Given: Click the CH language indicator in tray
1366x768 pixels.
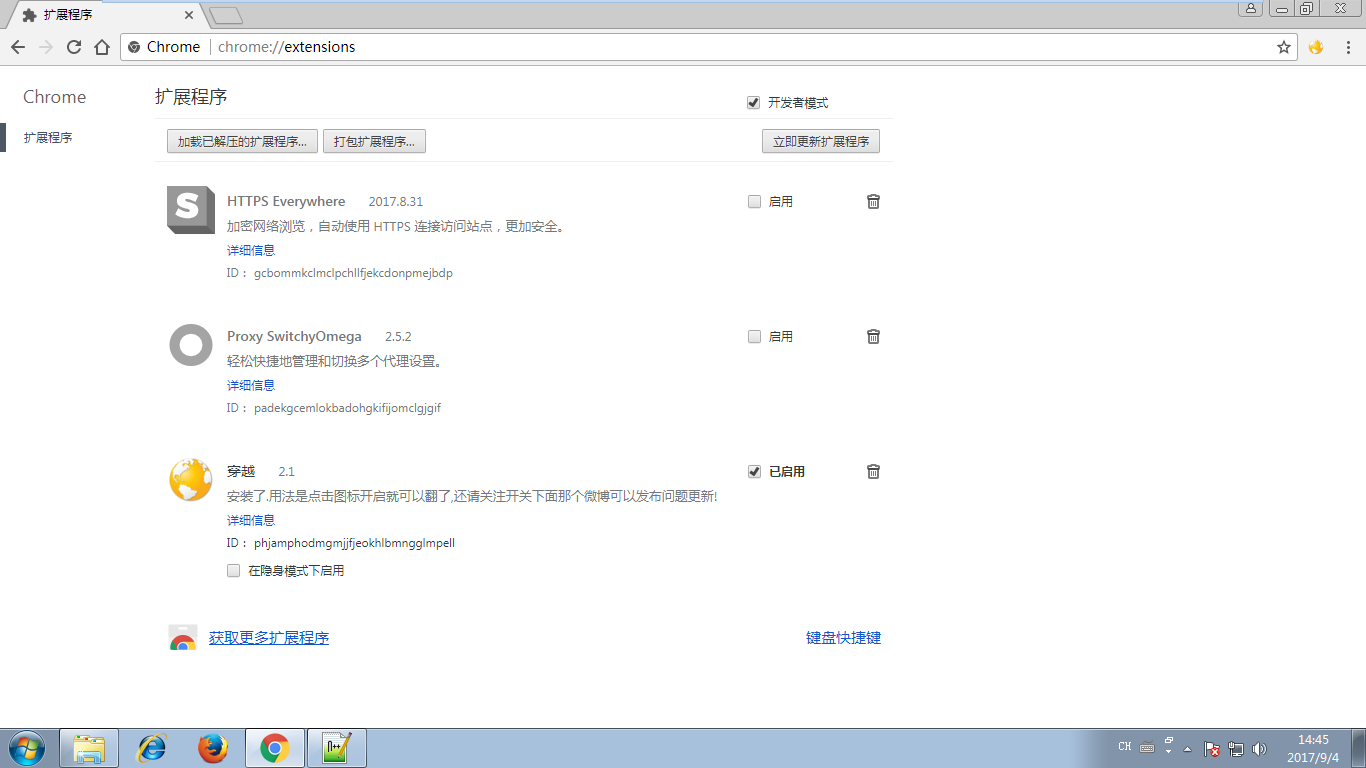Looking at the screenshot, I should pyautogui.click(x=1125, y=747).
